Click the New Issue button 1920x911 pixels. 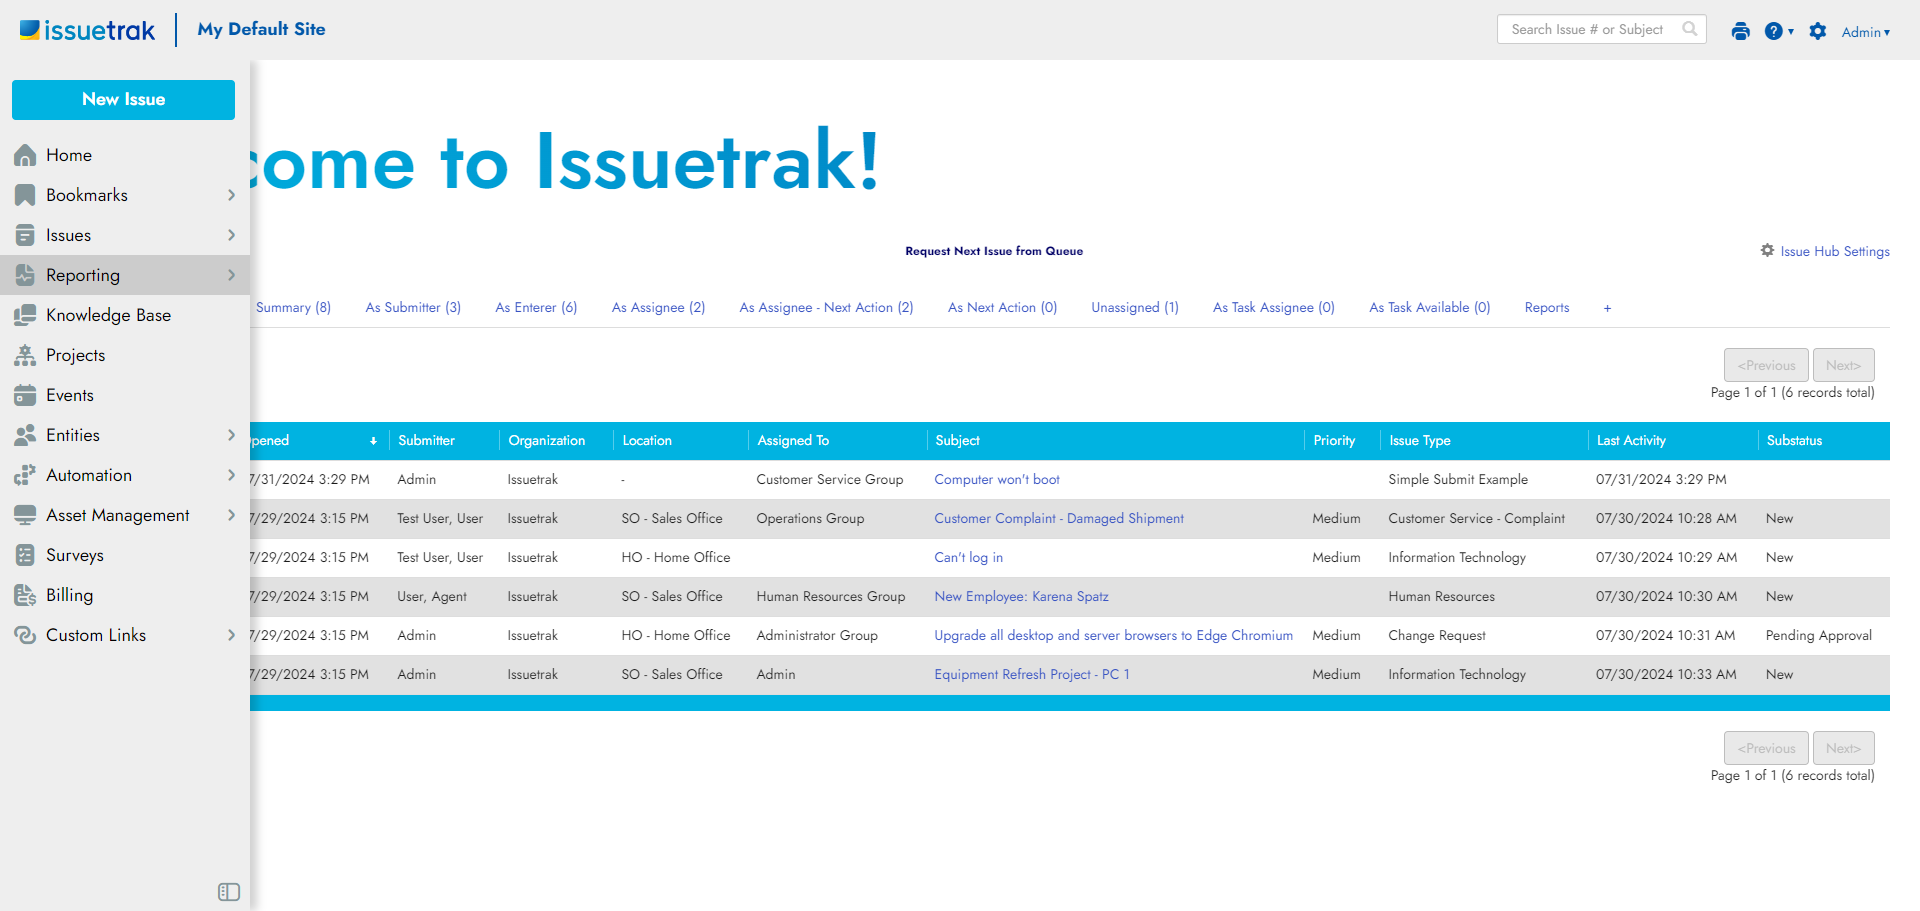click(x=124, y=100)
